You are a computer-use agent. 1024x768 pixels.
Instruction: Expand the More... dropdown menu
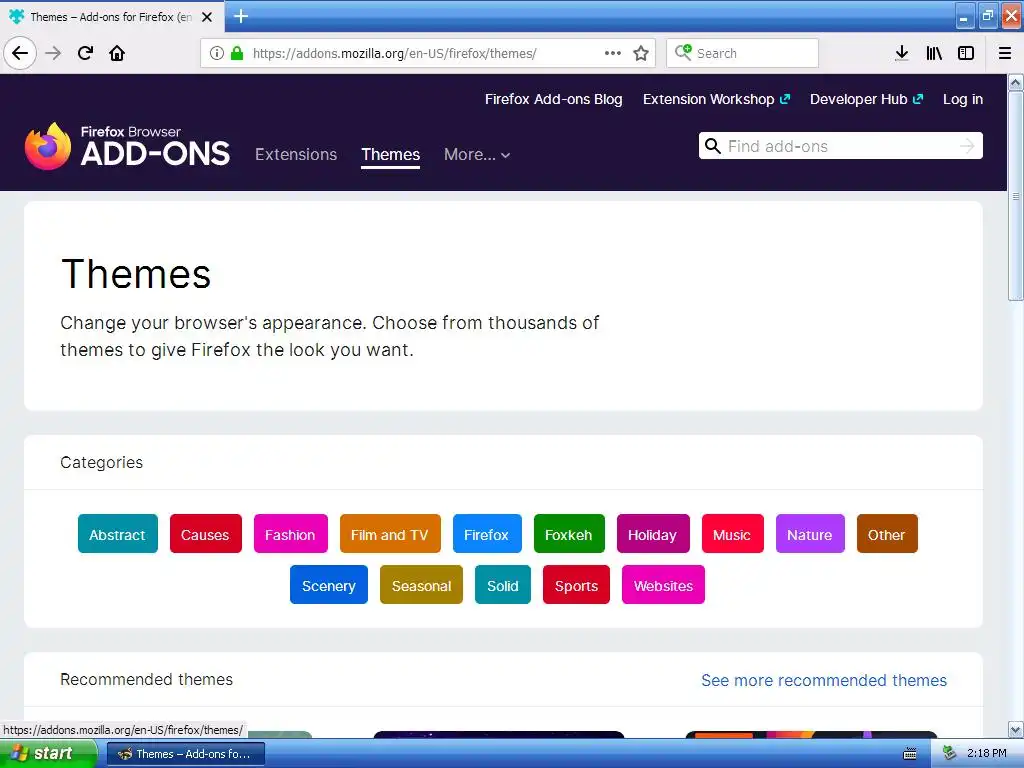coord(477,155)
